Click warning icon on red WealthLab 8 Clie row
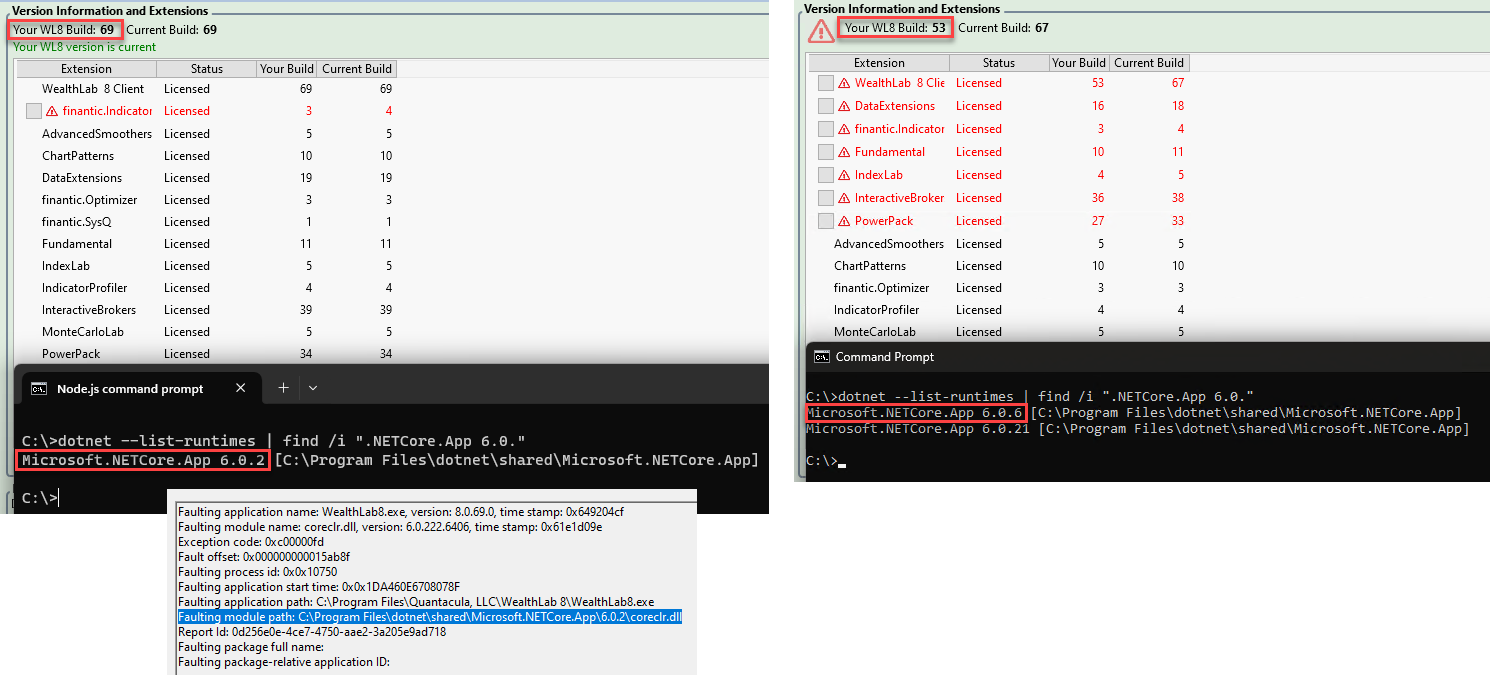This screenshot has width=1490, height=675. click(x=844, y=83)
